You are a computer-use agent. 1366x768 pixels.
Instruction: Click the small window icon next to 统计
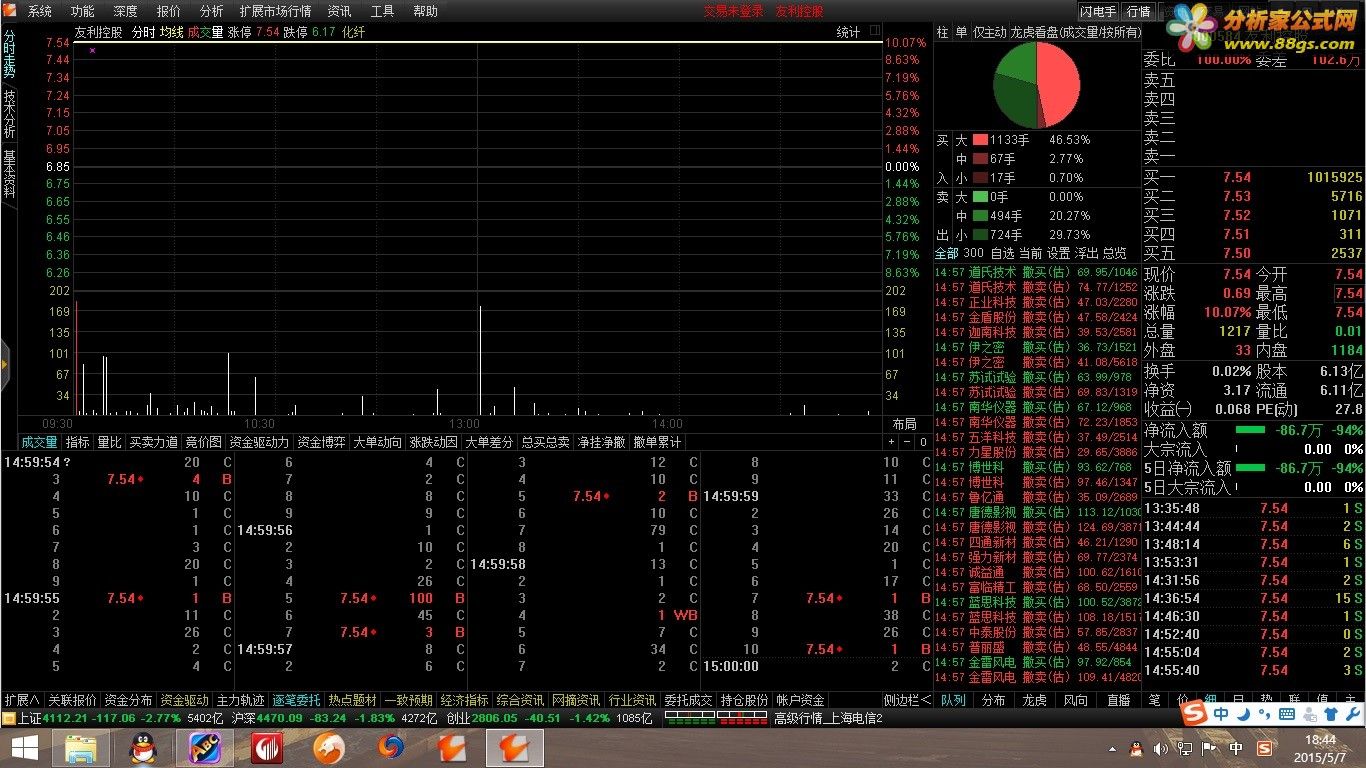[x=874, y=32]
